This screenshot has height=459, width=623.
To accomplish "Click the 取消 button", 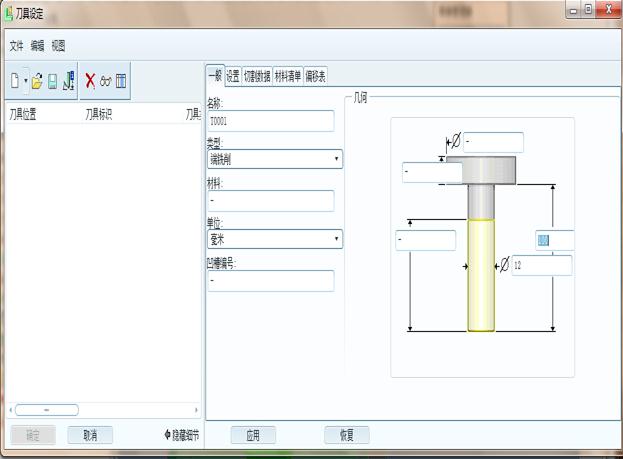I will tap(90, 435).
